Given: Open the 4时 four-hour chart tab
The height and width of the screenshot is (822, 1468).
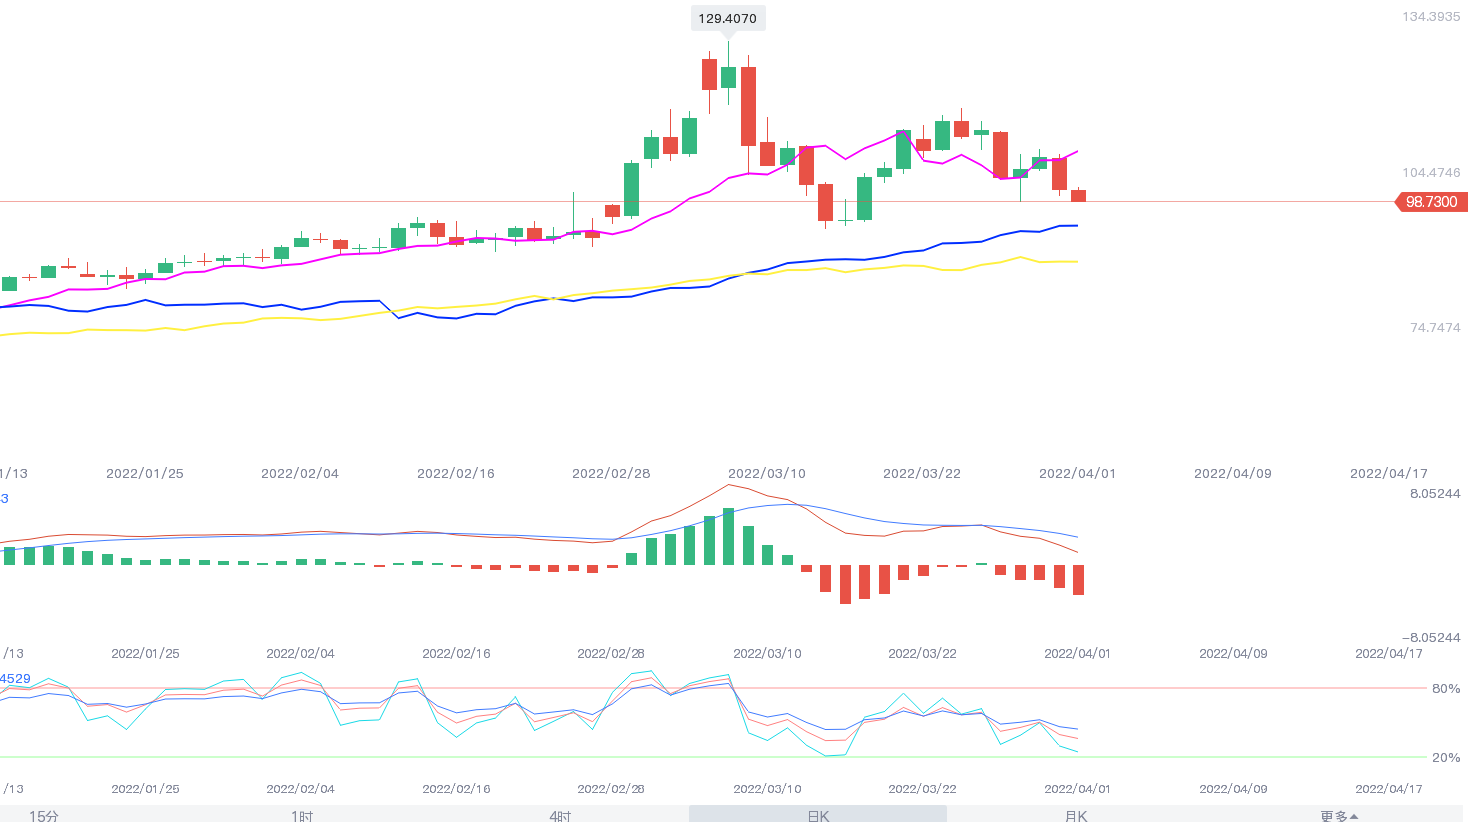Looking at the screenshot, I should point(560,815).
